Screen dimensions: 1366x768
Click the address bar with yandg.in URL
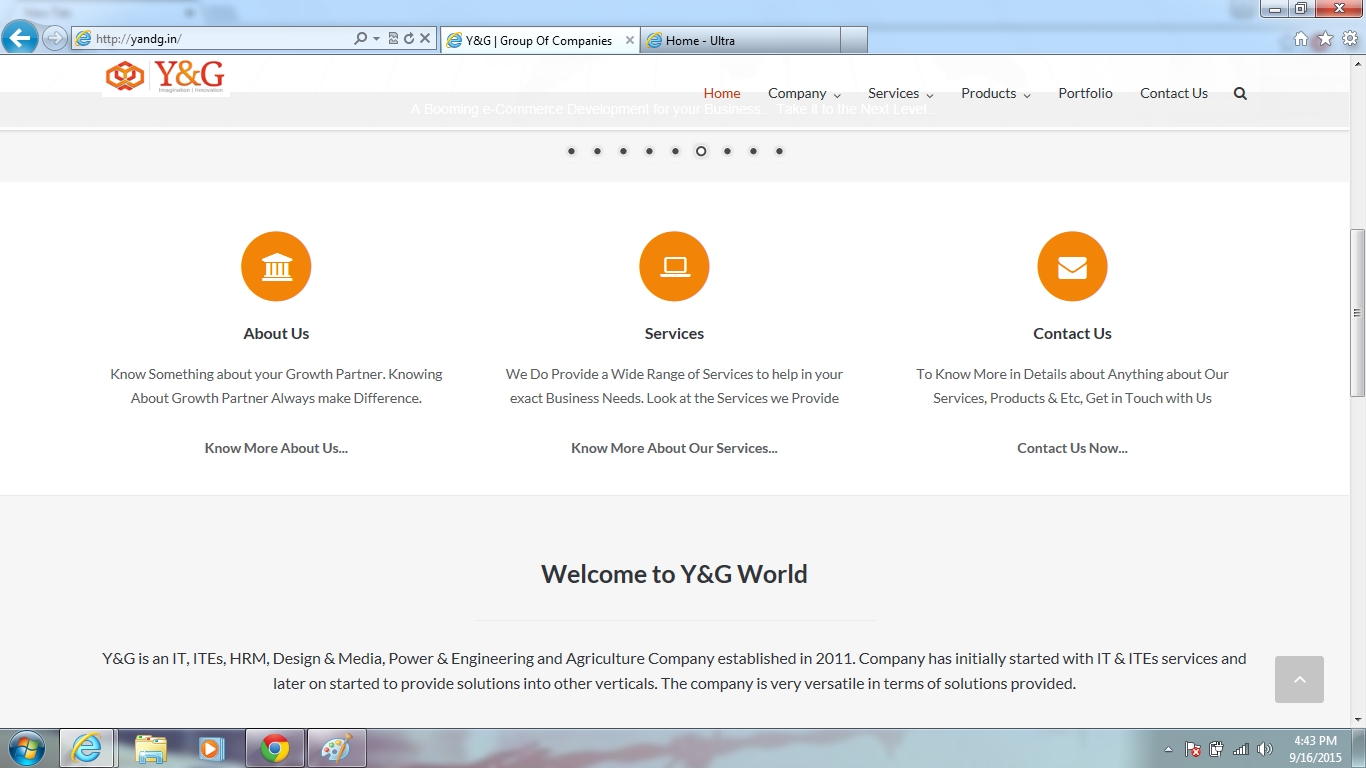[220, 39]
